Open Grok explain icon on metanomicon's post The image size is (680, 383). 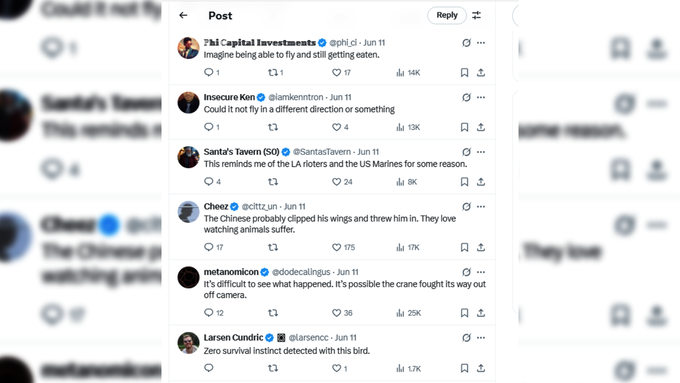pyautogui.click(x=466, y=272)
